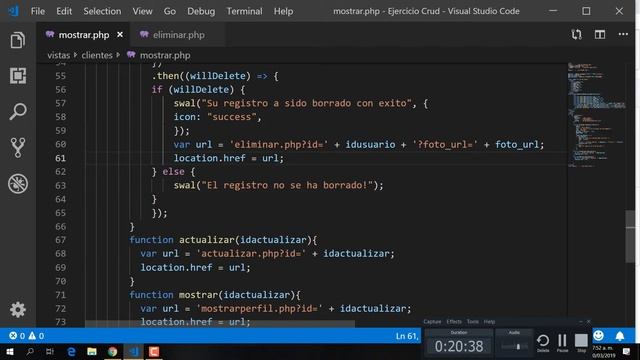Screen dimensions: 640x360
Task: Click the editor minimap code overview
Action: (x=596, y=114)
